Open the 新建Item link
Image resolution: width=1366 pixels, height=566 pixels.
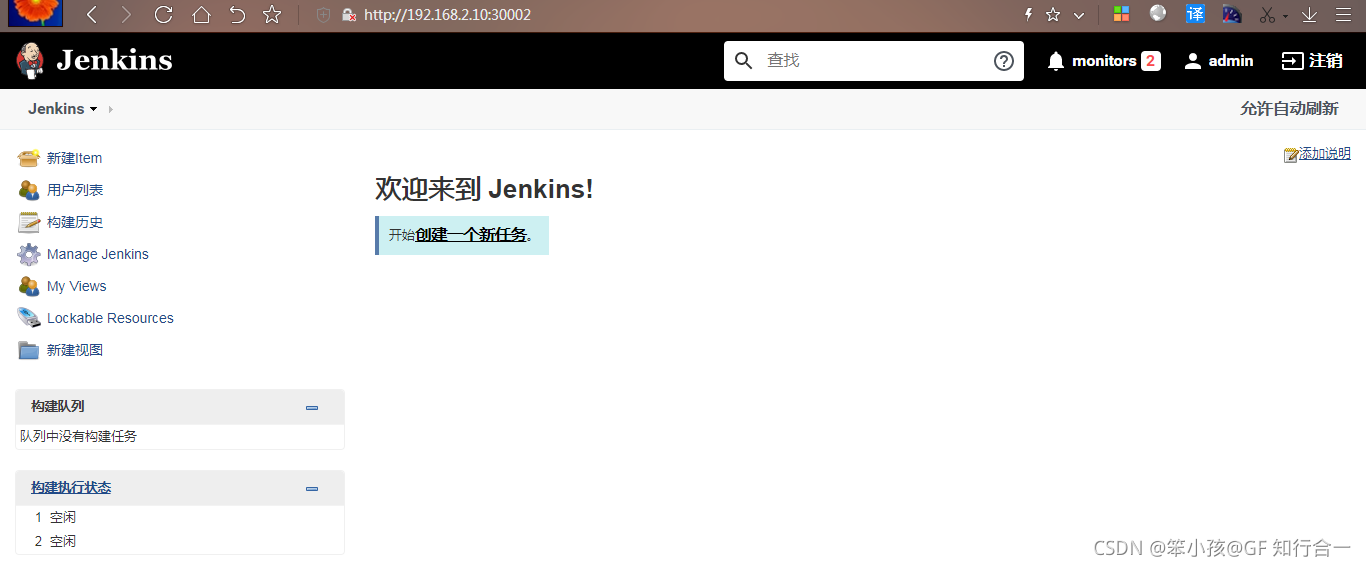74,158
